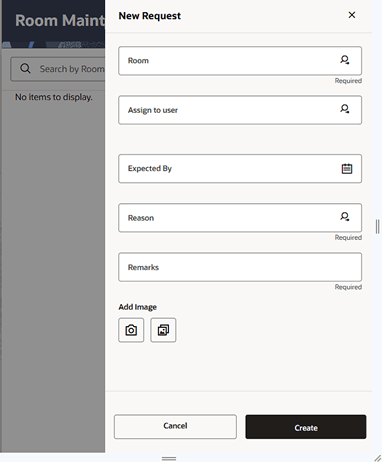Open the Assign to user lookup icon

click(x=345, y=109)
